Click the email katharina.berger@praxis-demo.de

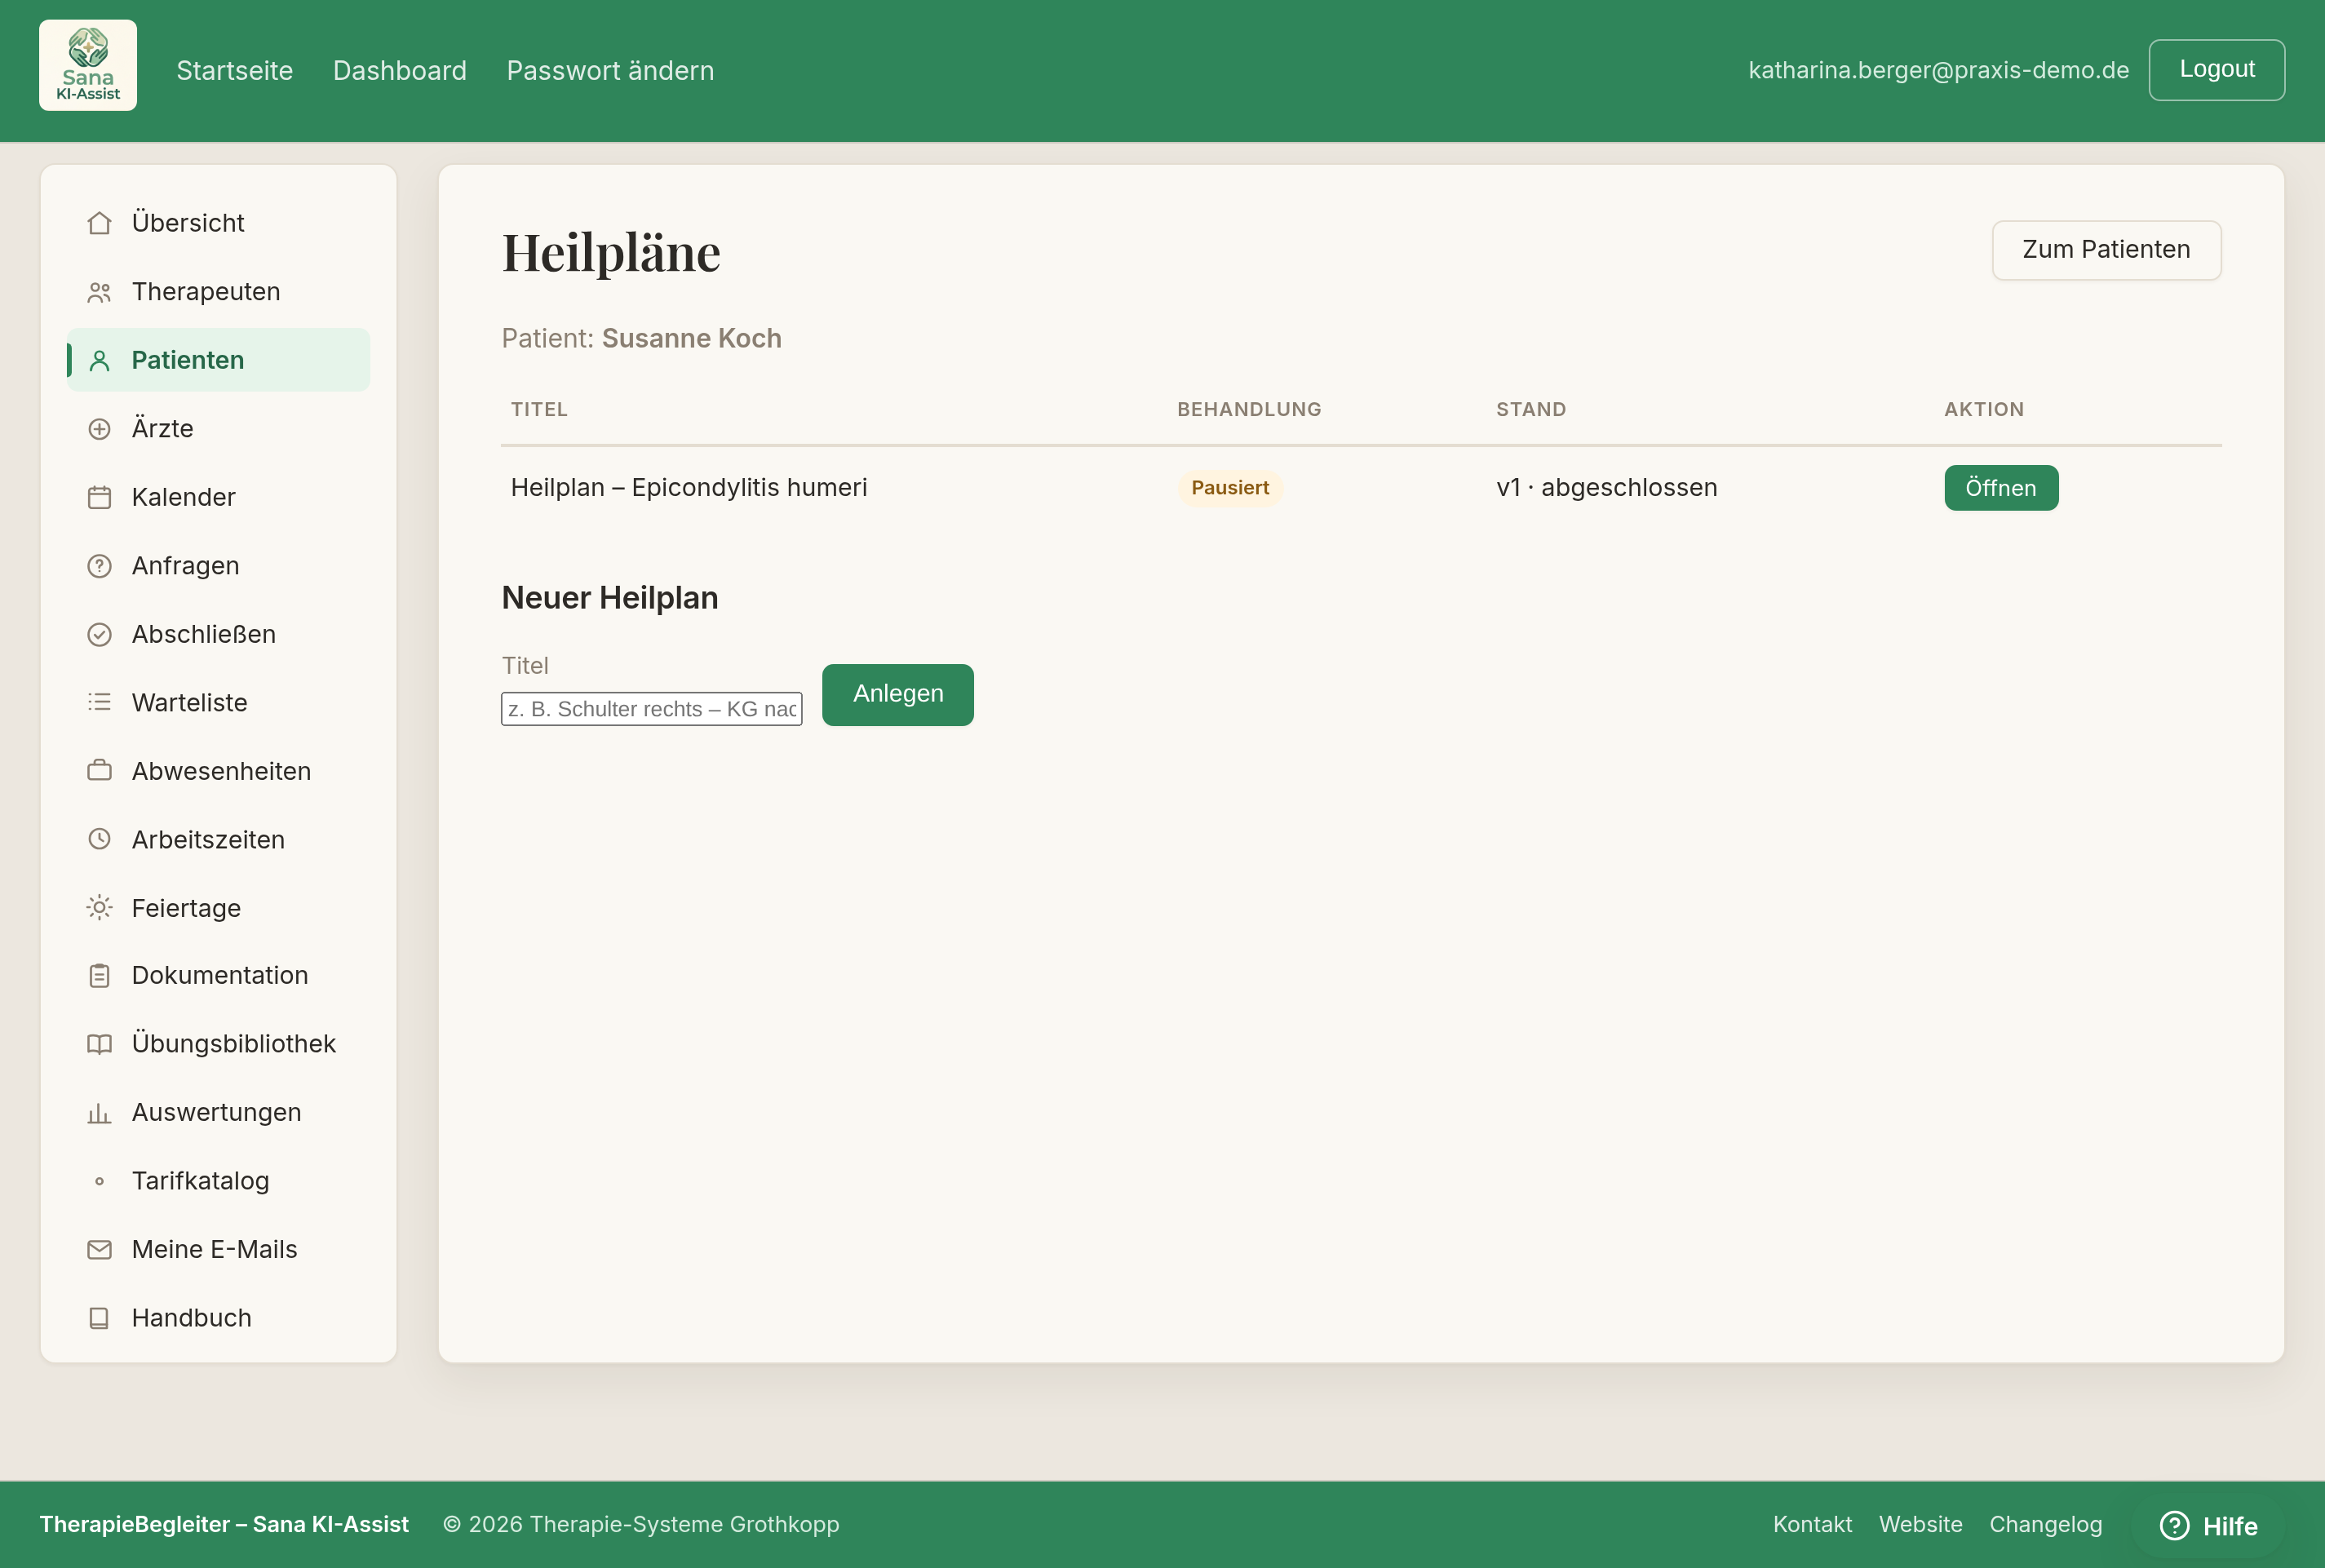pyautogui.click(x=1938, y=70)
